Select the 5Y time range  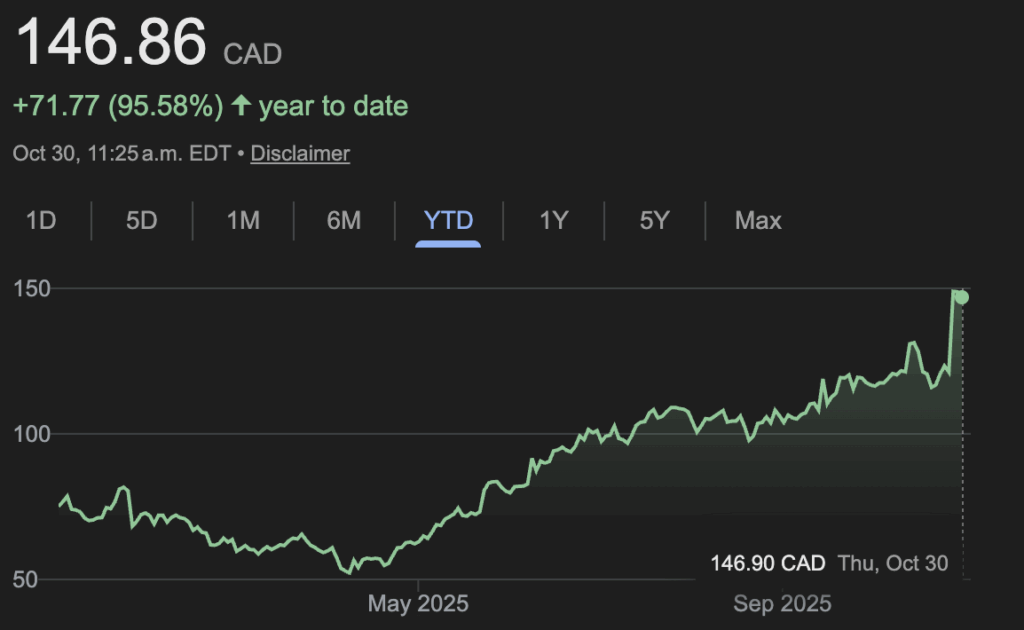coord(654,220)
